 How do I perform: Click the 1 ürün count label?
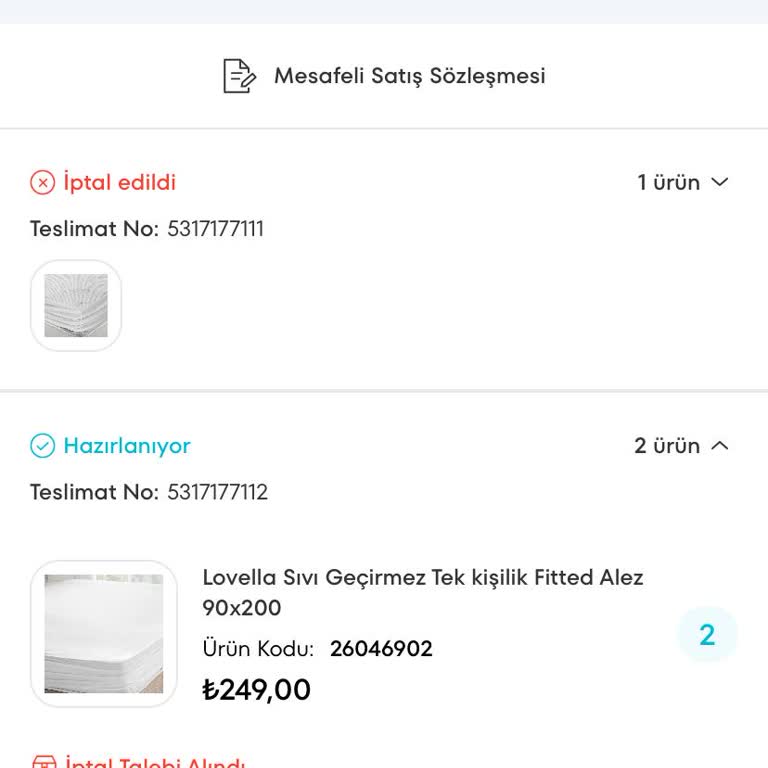(x=668, y=182)
